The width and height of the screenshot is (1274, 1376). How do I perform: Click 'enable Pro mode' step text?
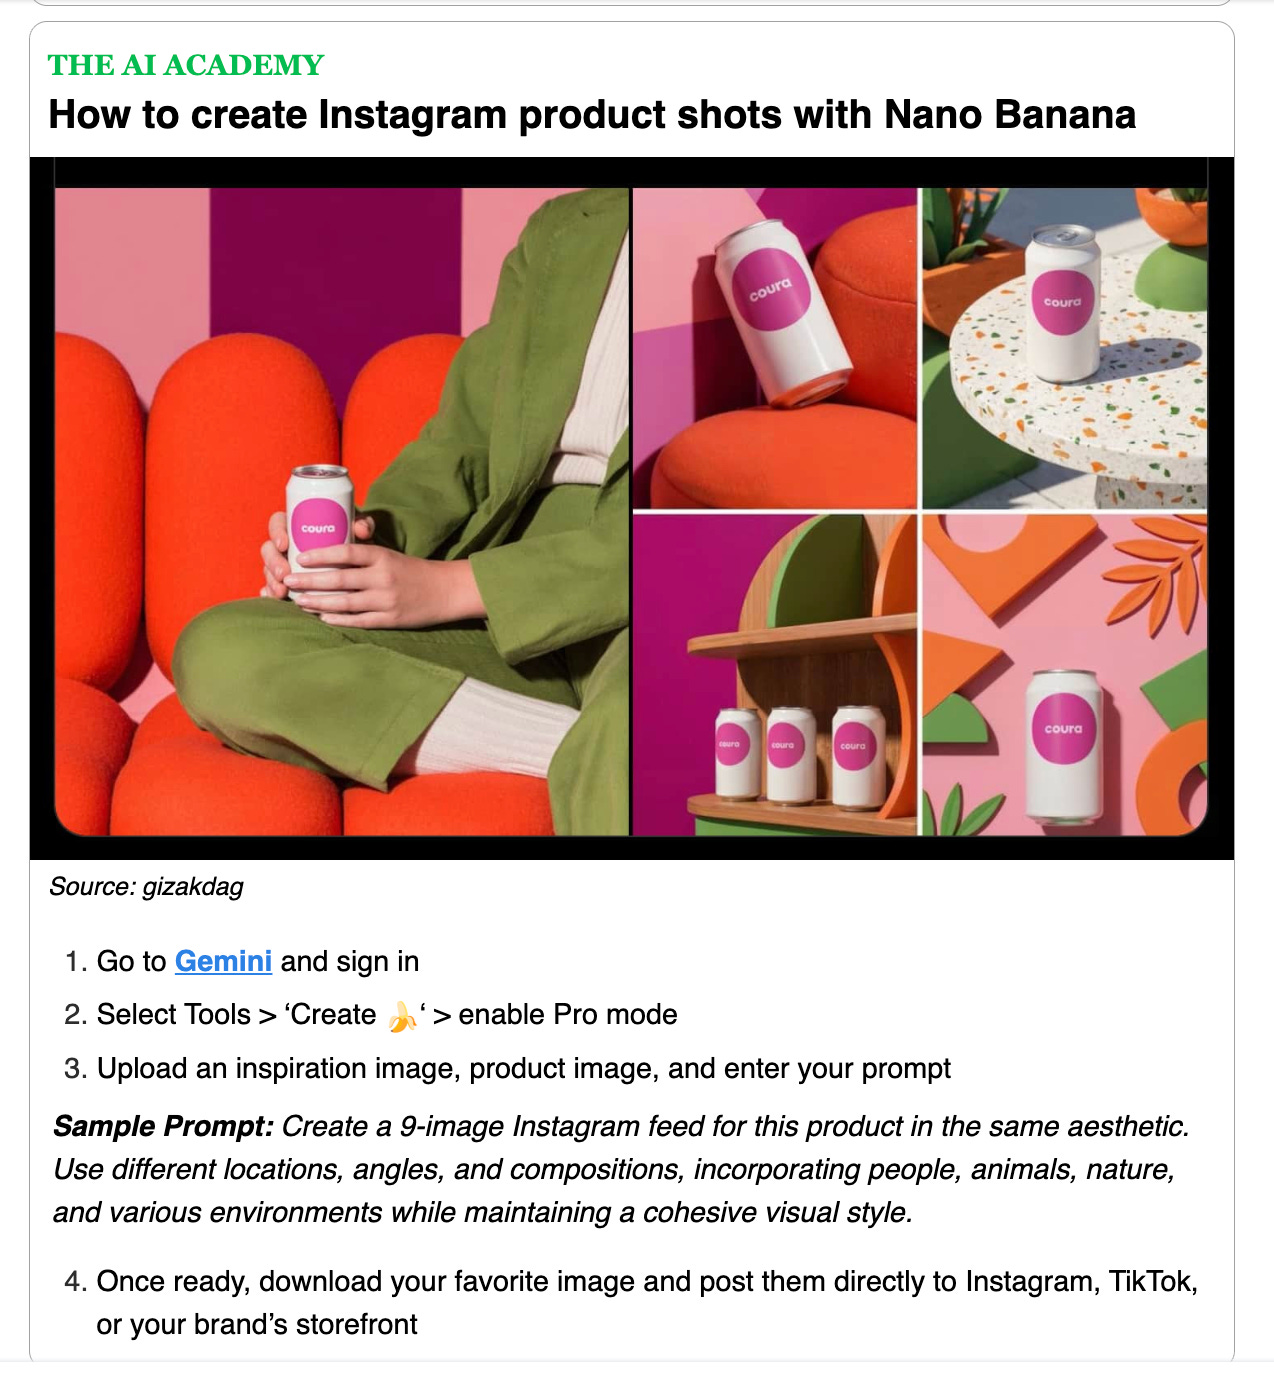(568, 1015)
